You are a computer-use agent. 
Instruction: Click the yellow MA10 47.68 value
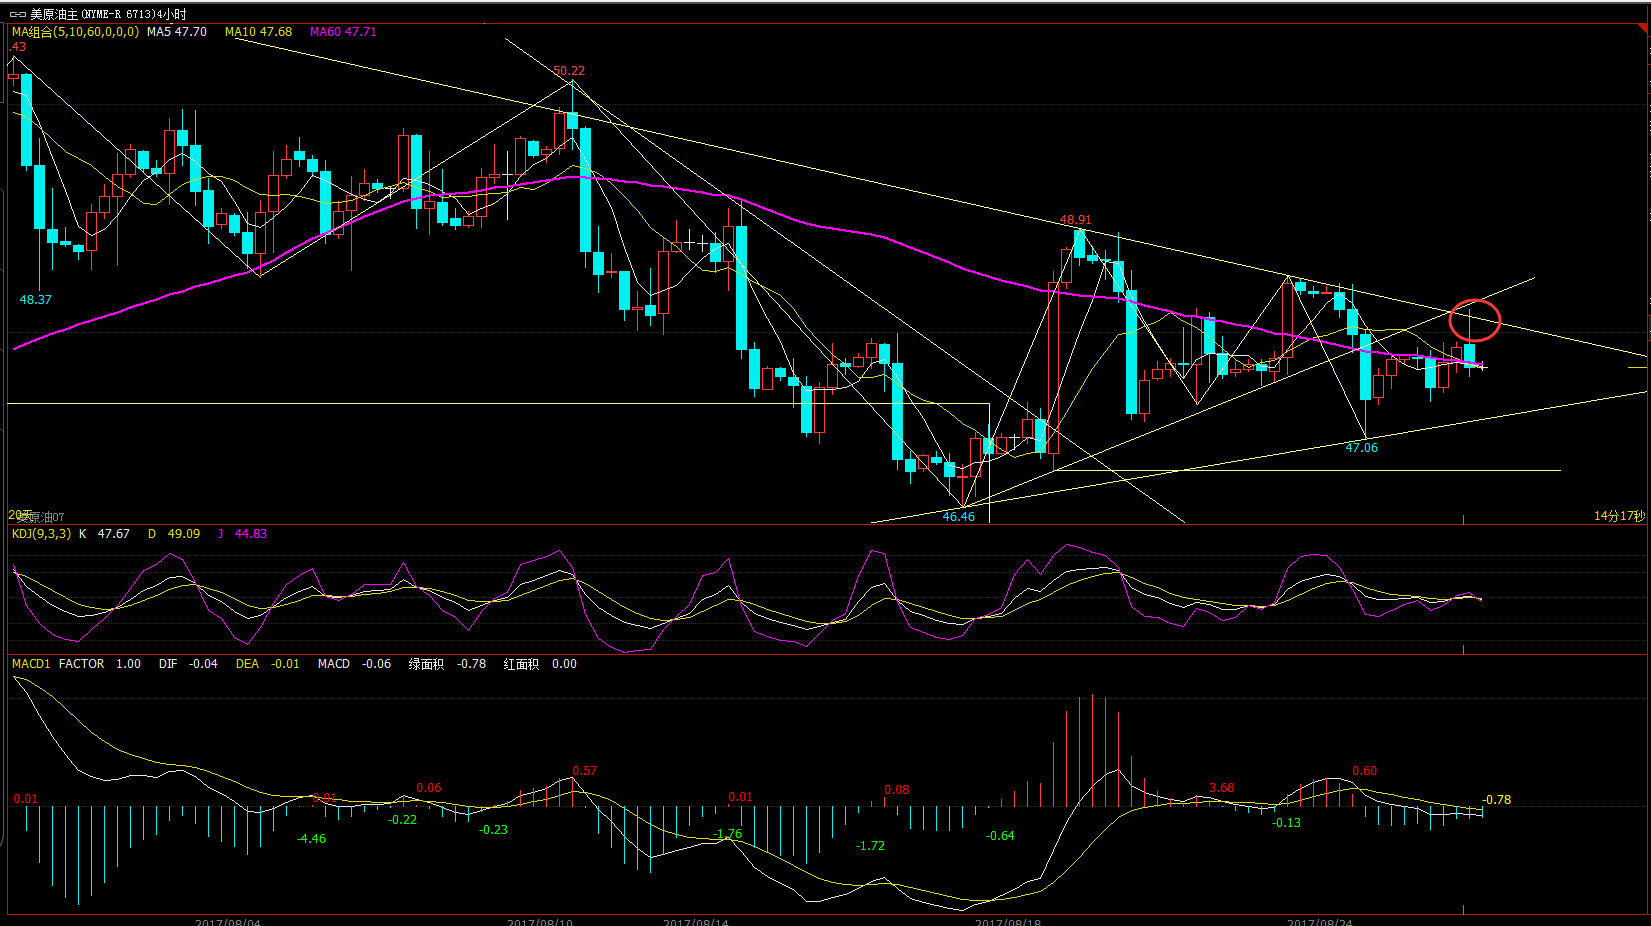[258, 32]
